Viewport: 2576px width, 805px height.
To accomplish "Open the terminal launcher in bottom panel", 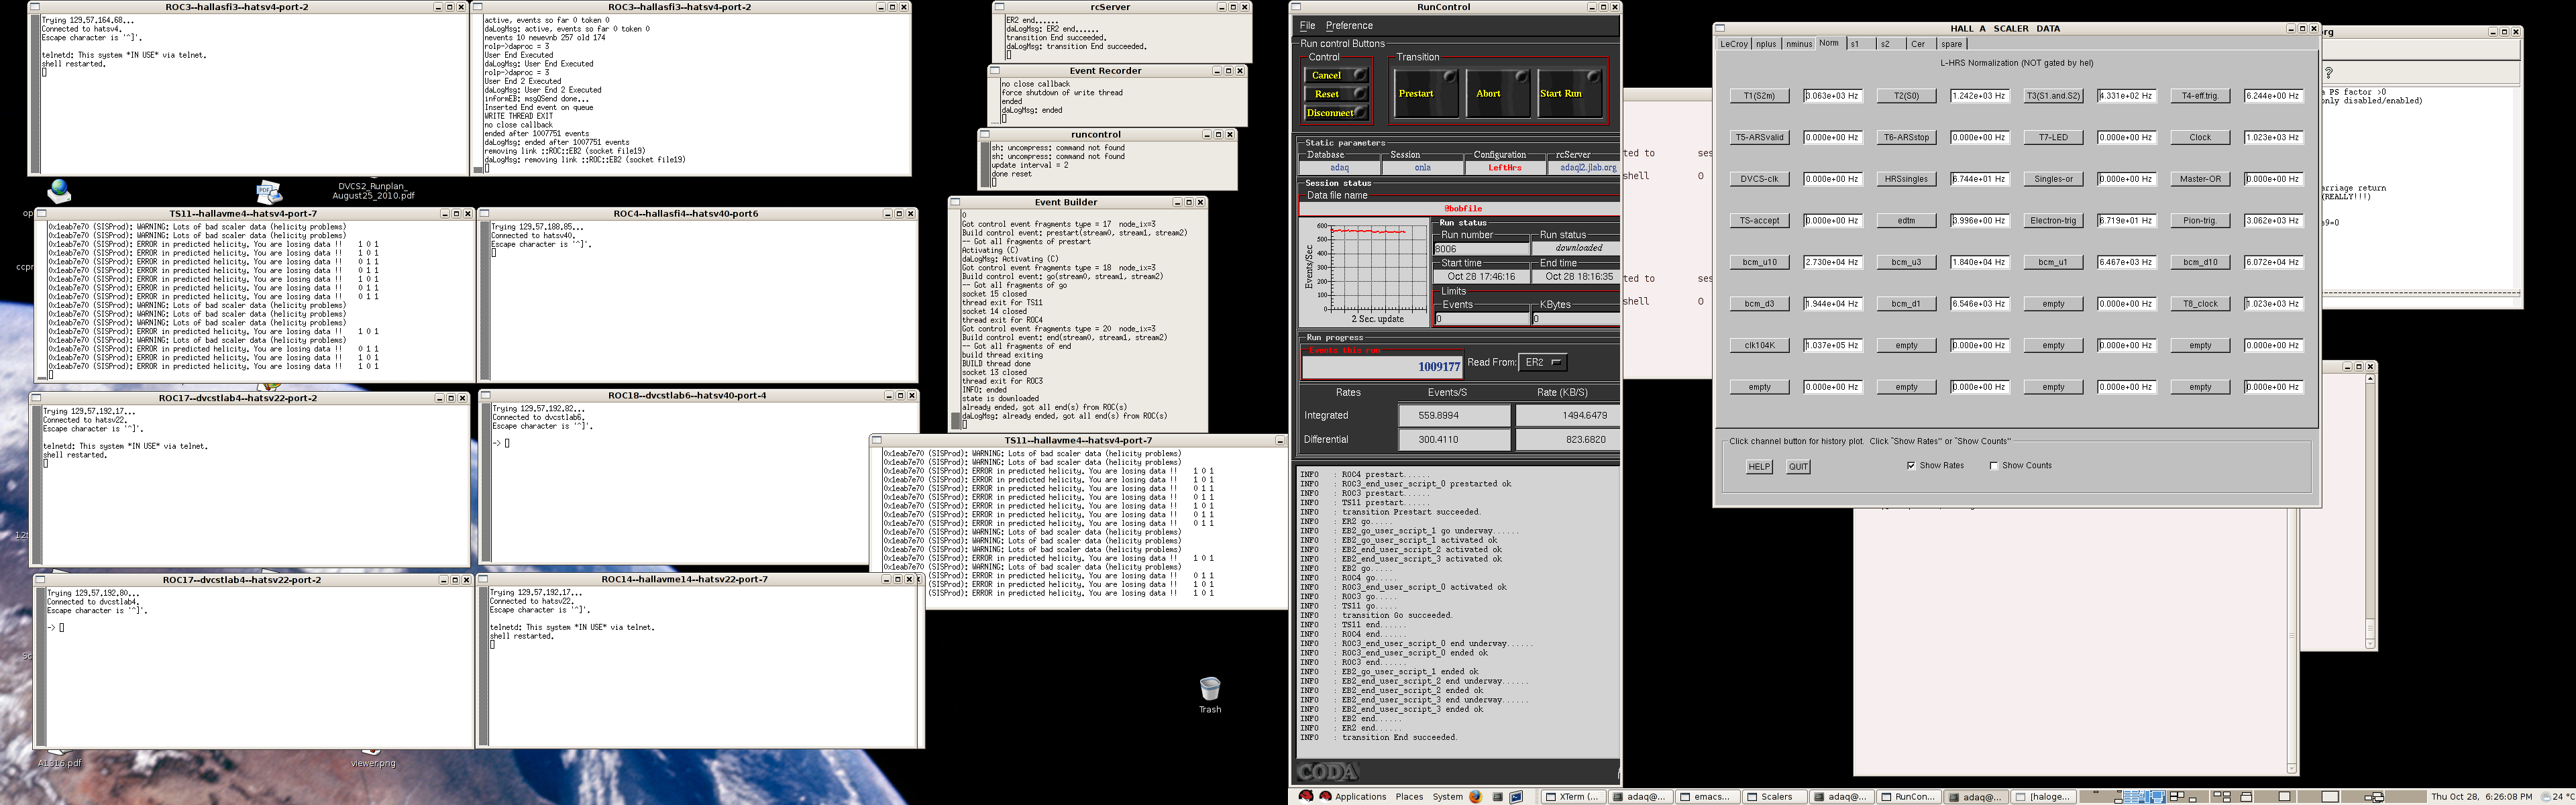I will coord(1516,797).
